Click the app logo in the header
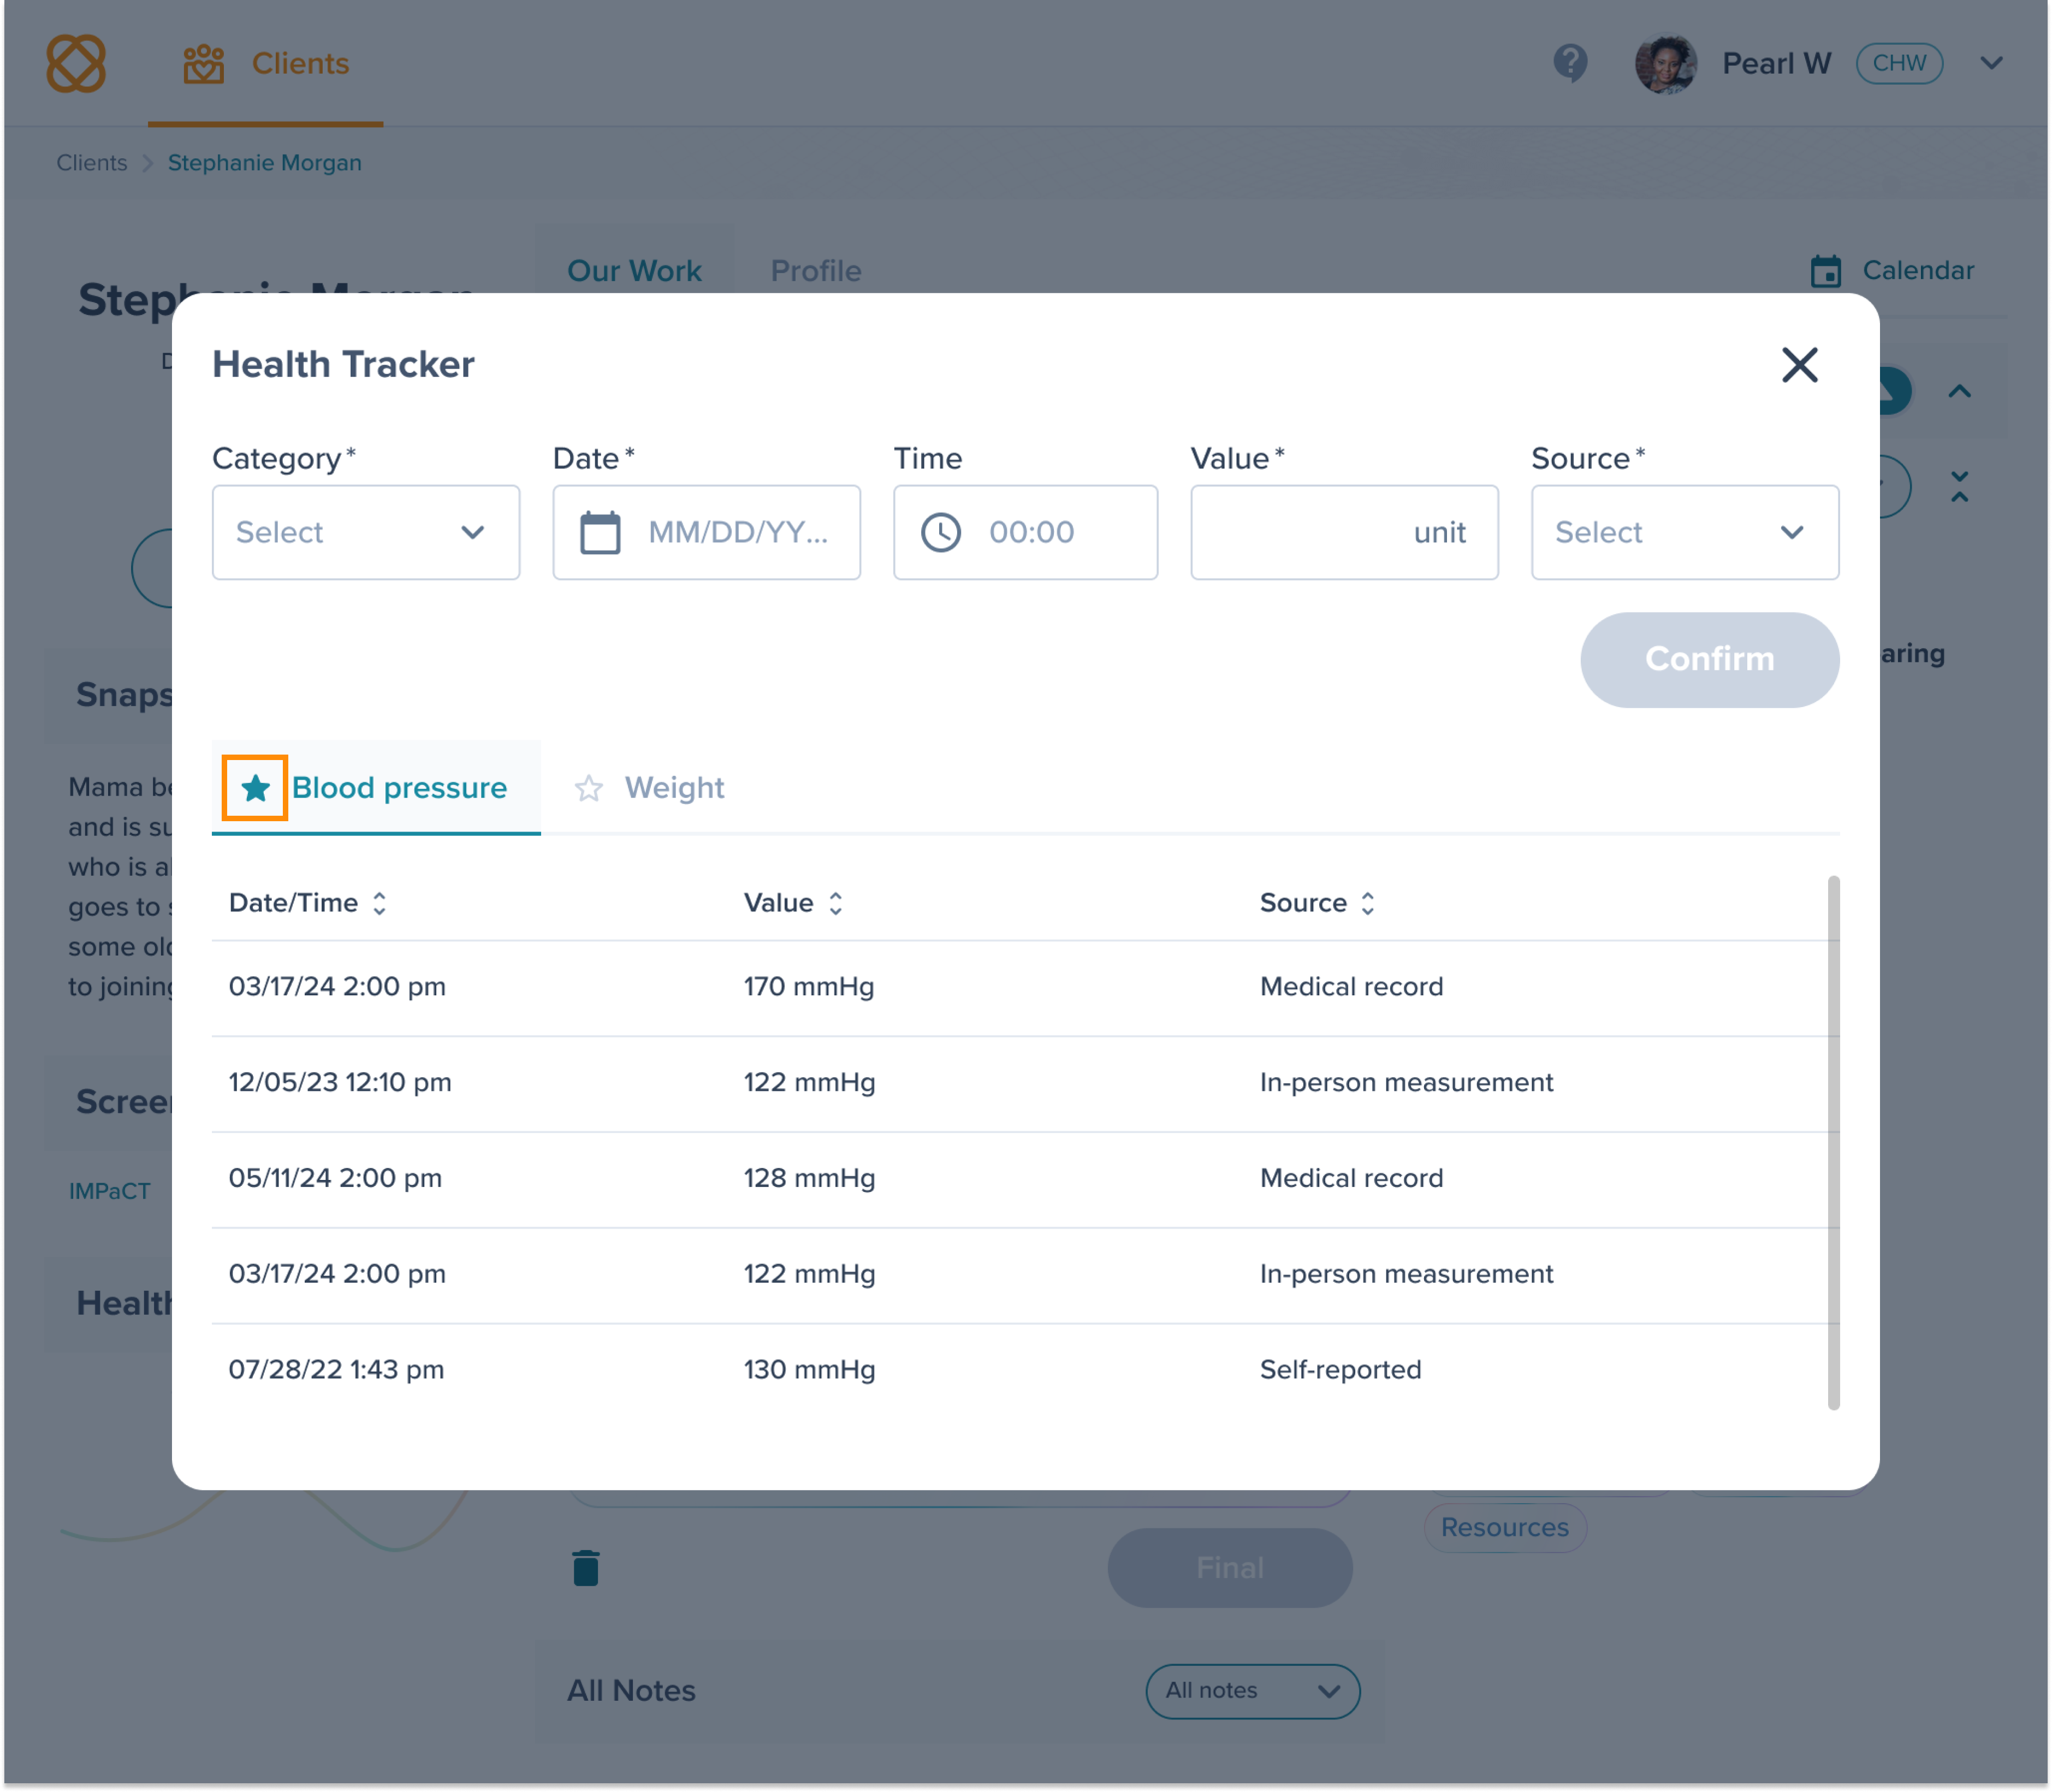This screenshot has width=2052, height=1792. [76, 63]
